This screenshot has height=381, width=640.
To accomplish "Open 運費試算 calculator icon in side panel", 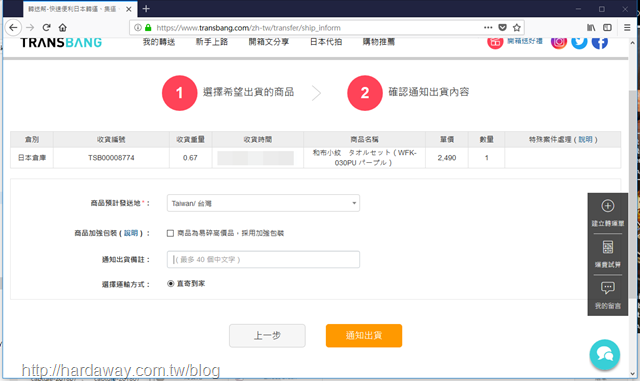I will 608,247.
